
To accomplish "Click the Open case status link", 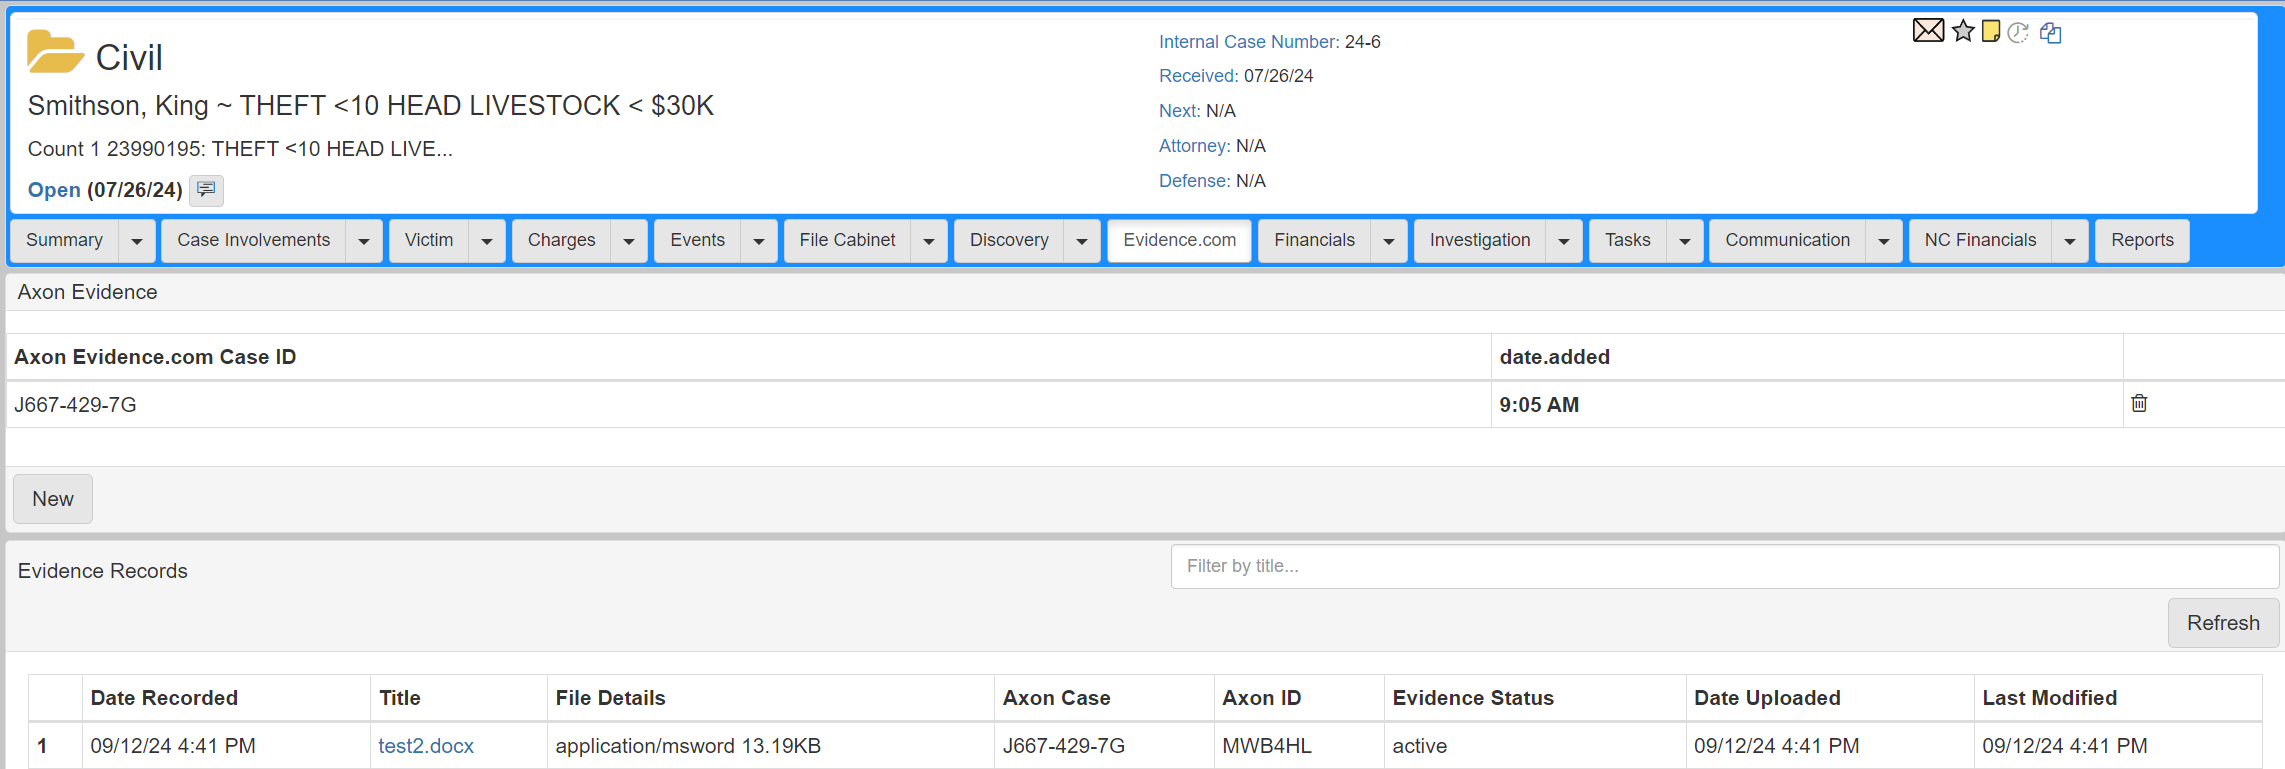I will pos(54,190).
